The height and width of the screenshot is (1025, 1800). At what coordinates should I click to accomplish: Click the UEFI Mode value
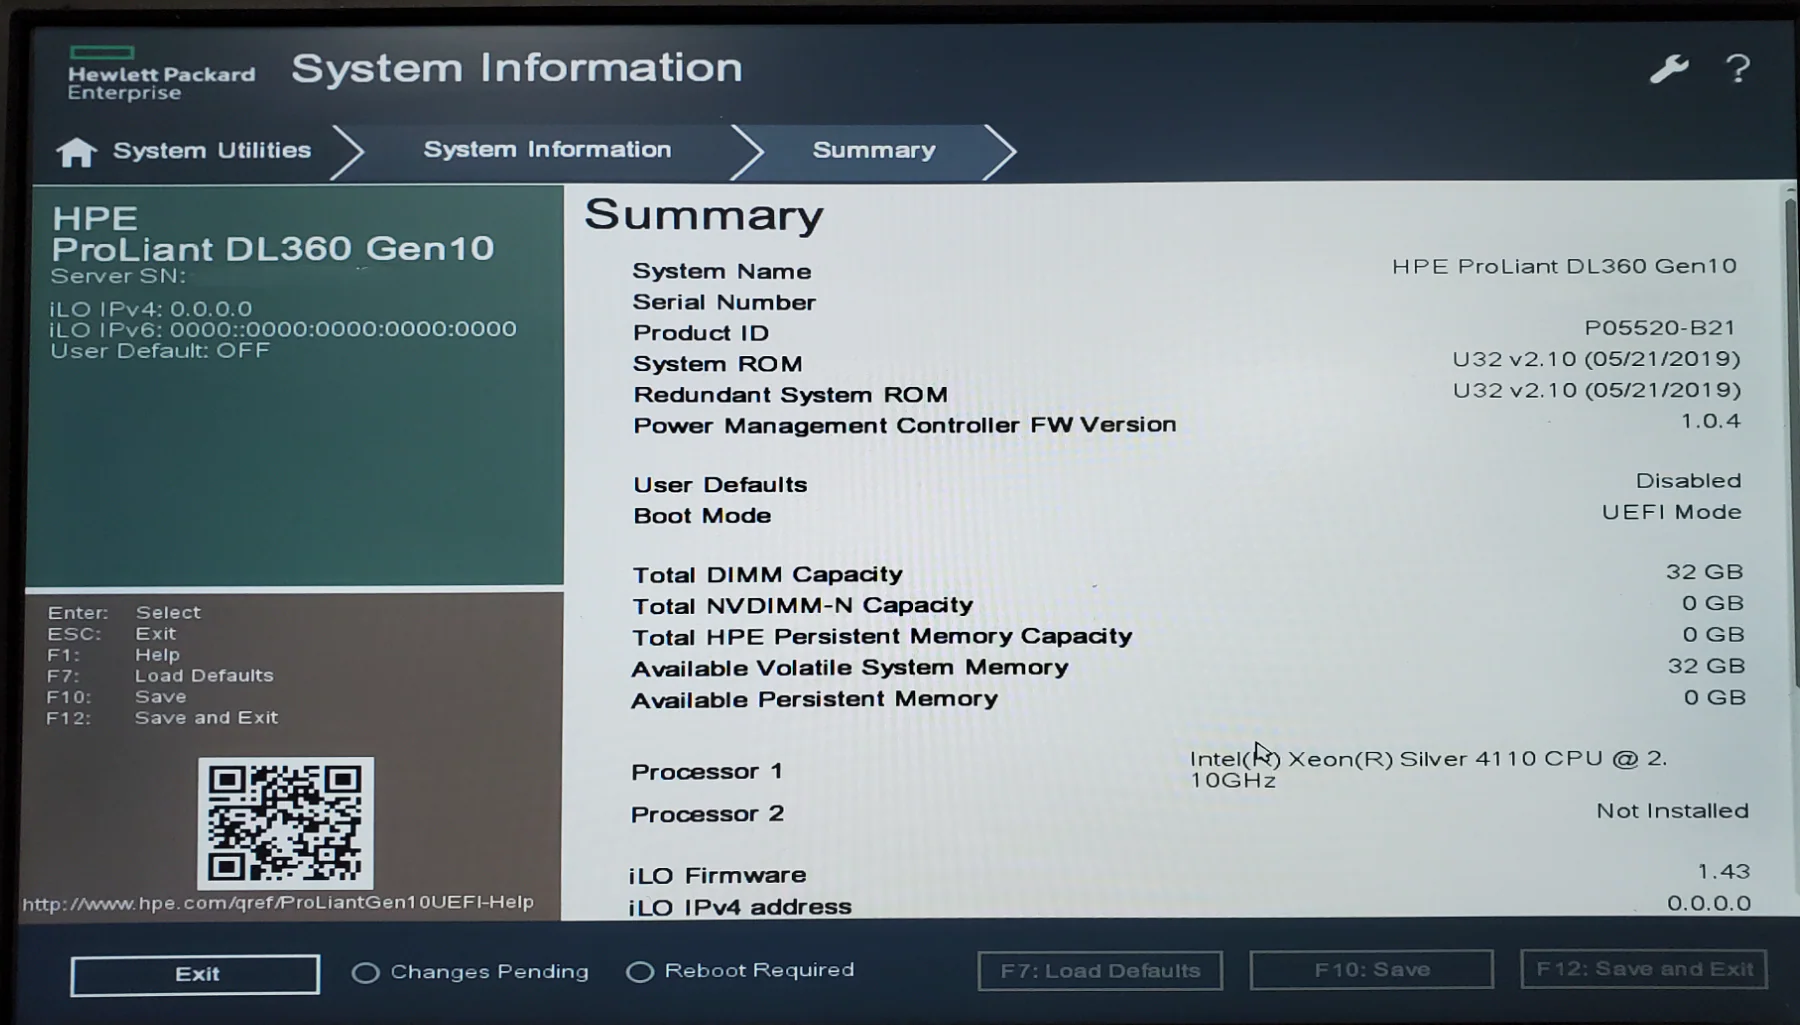click(x=1672, y=512)
